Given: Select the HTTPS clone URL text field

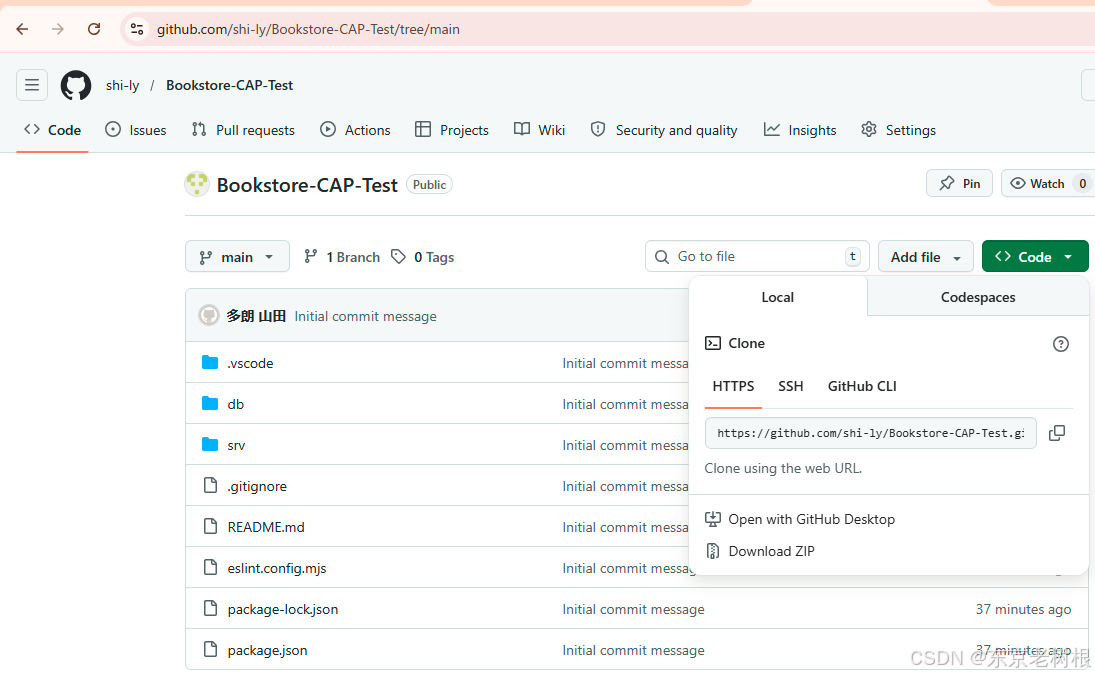Looking at the screenshot, I should [870, 433].
